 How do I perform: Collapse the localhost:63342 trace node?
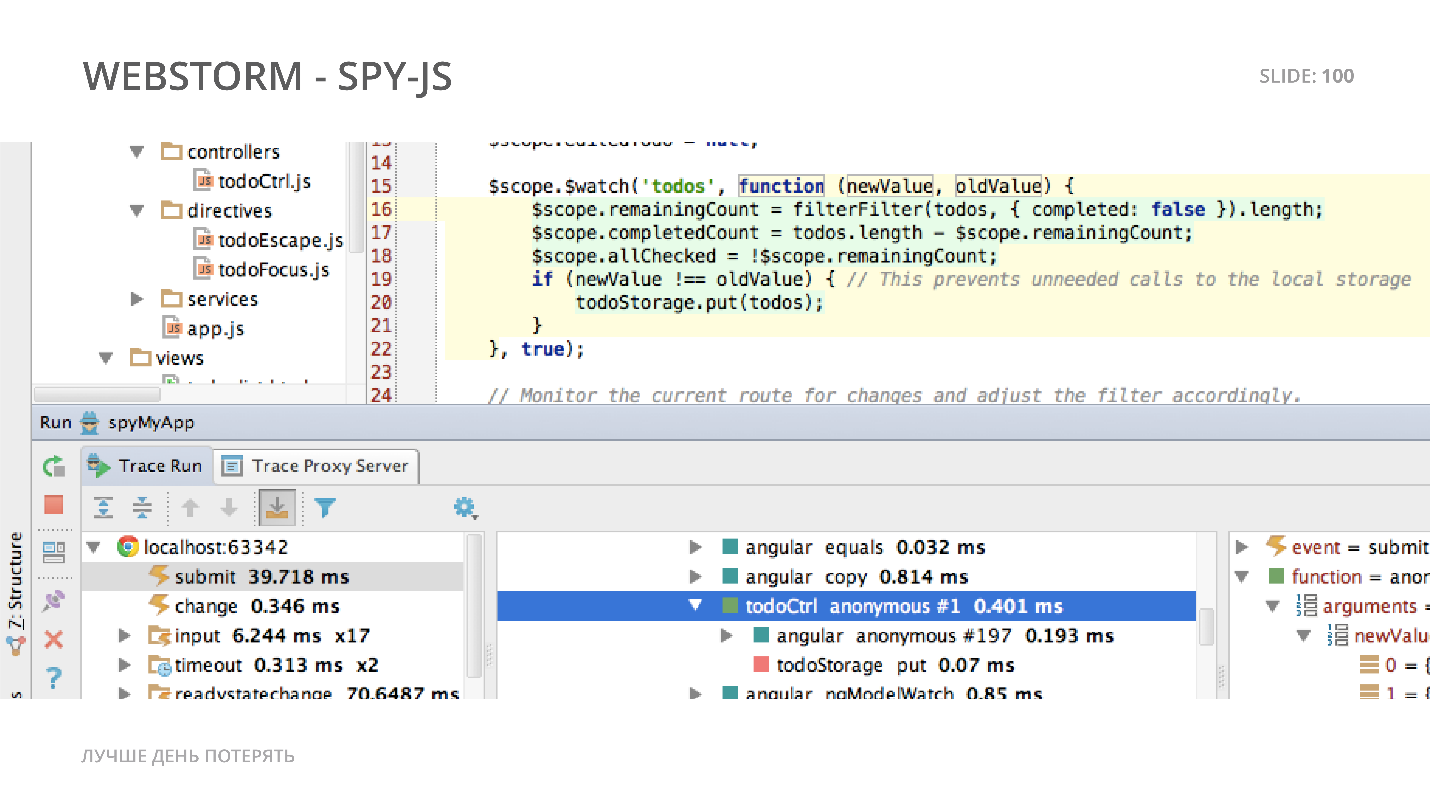click(x=94, y=547)
